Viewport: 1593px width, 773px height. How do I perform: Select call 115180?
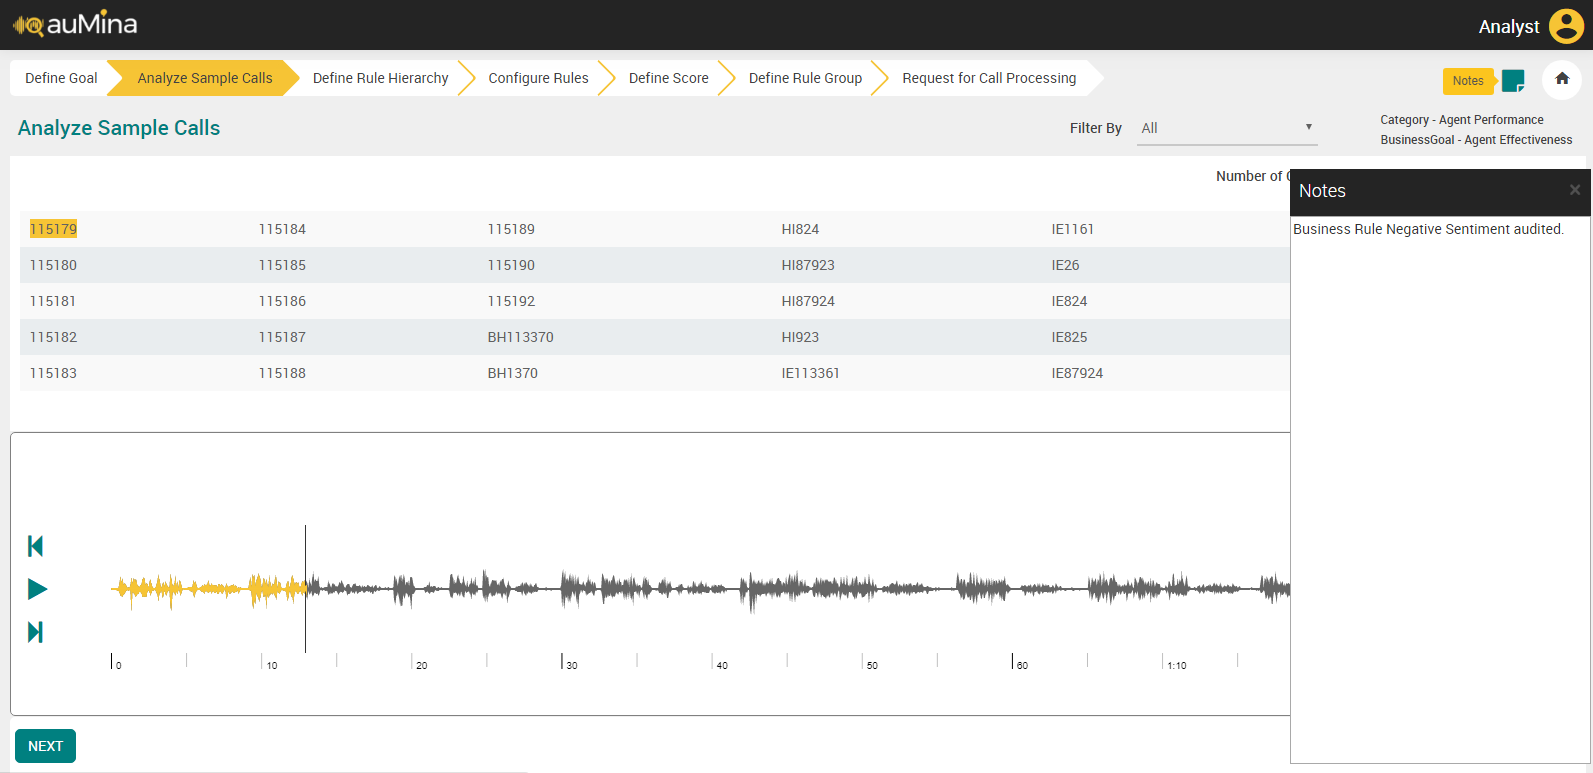coord(53,265)
